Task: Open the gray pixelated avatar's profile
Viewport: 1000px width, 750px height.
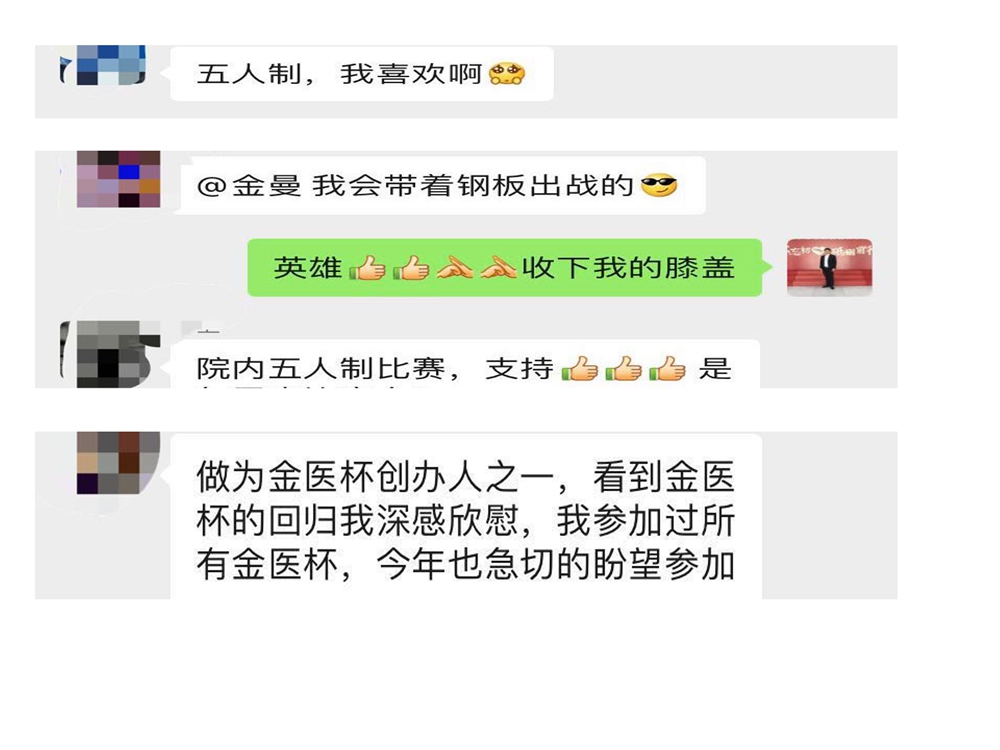Action: (x=110, y=355)
